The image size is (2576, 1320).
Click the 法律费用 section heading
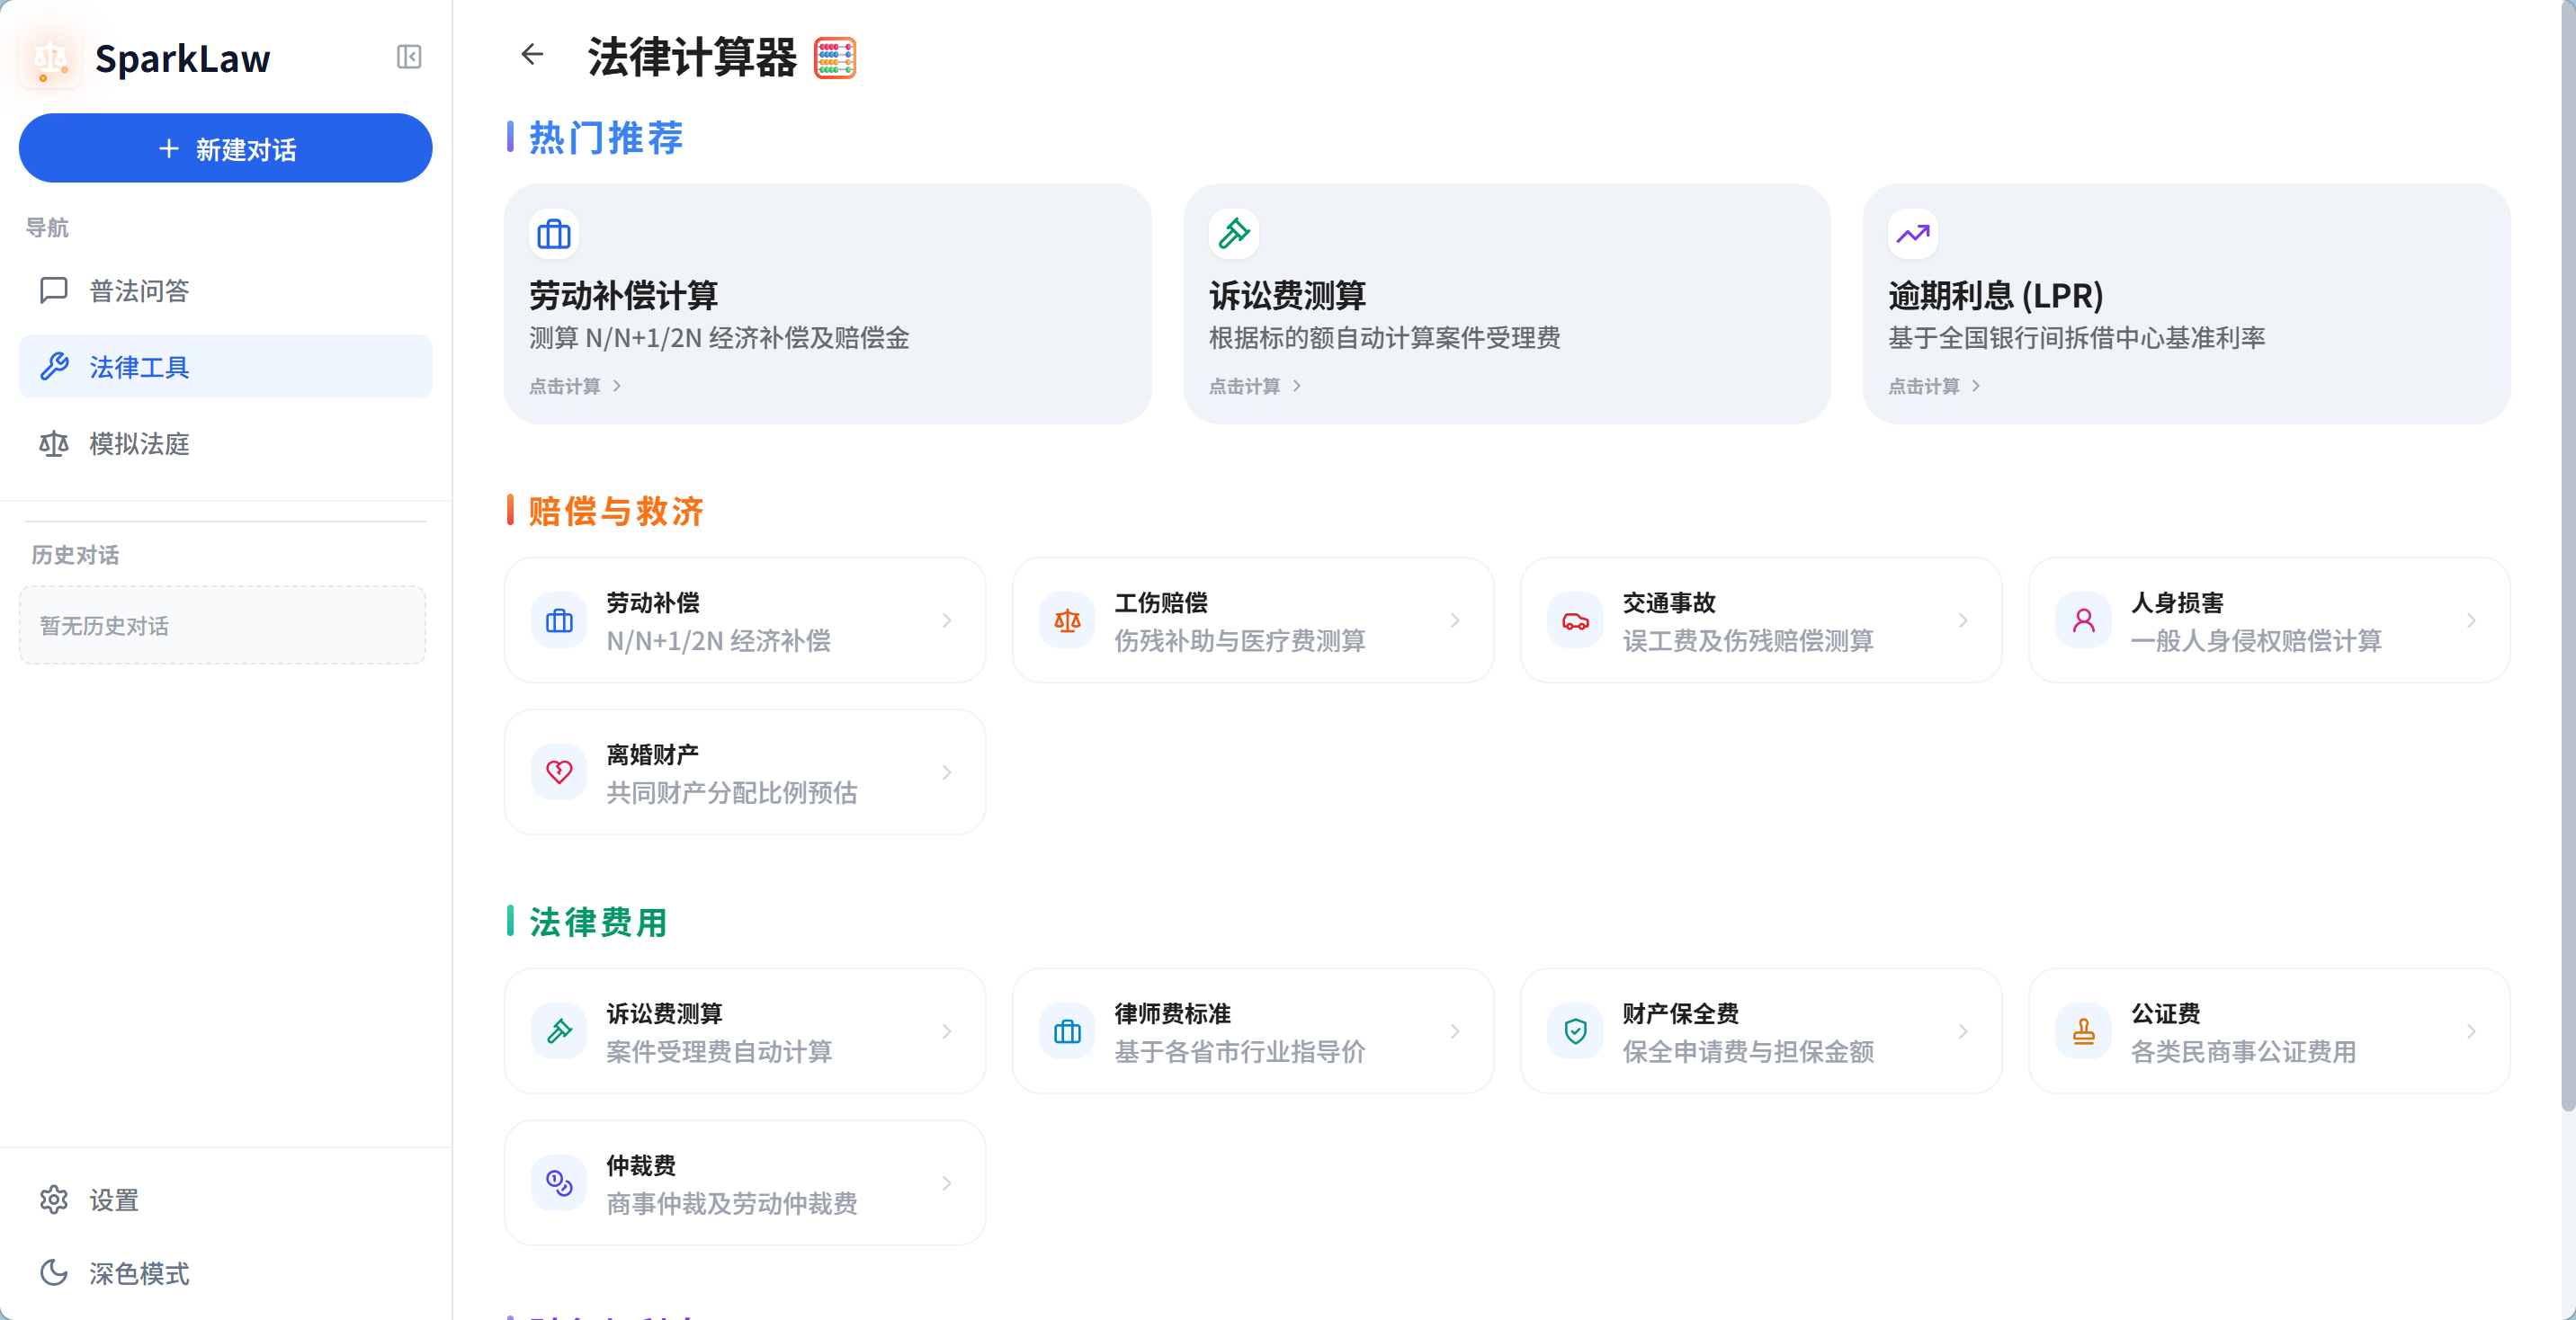(x=598, y=922)
